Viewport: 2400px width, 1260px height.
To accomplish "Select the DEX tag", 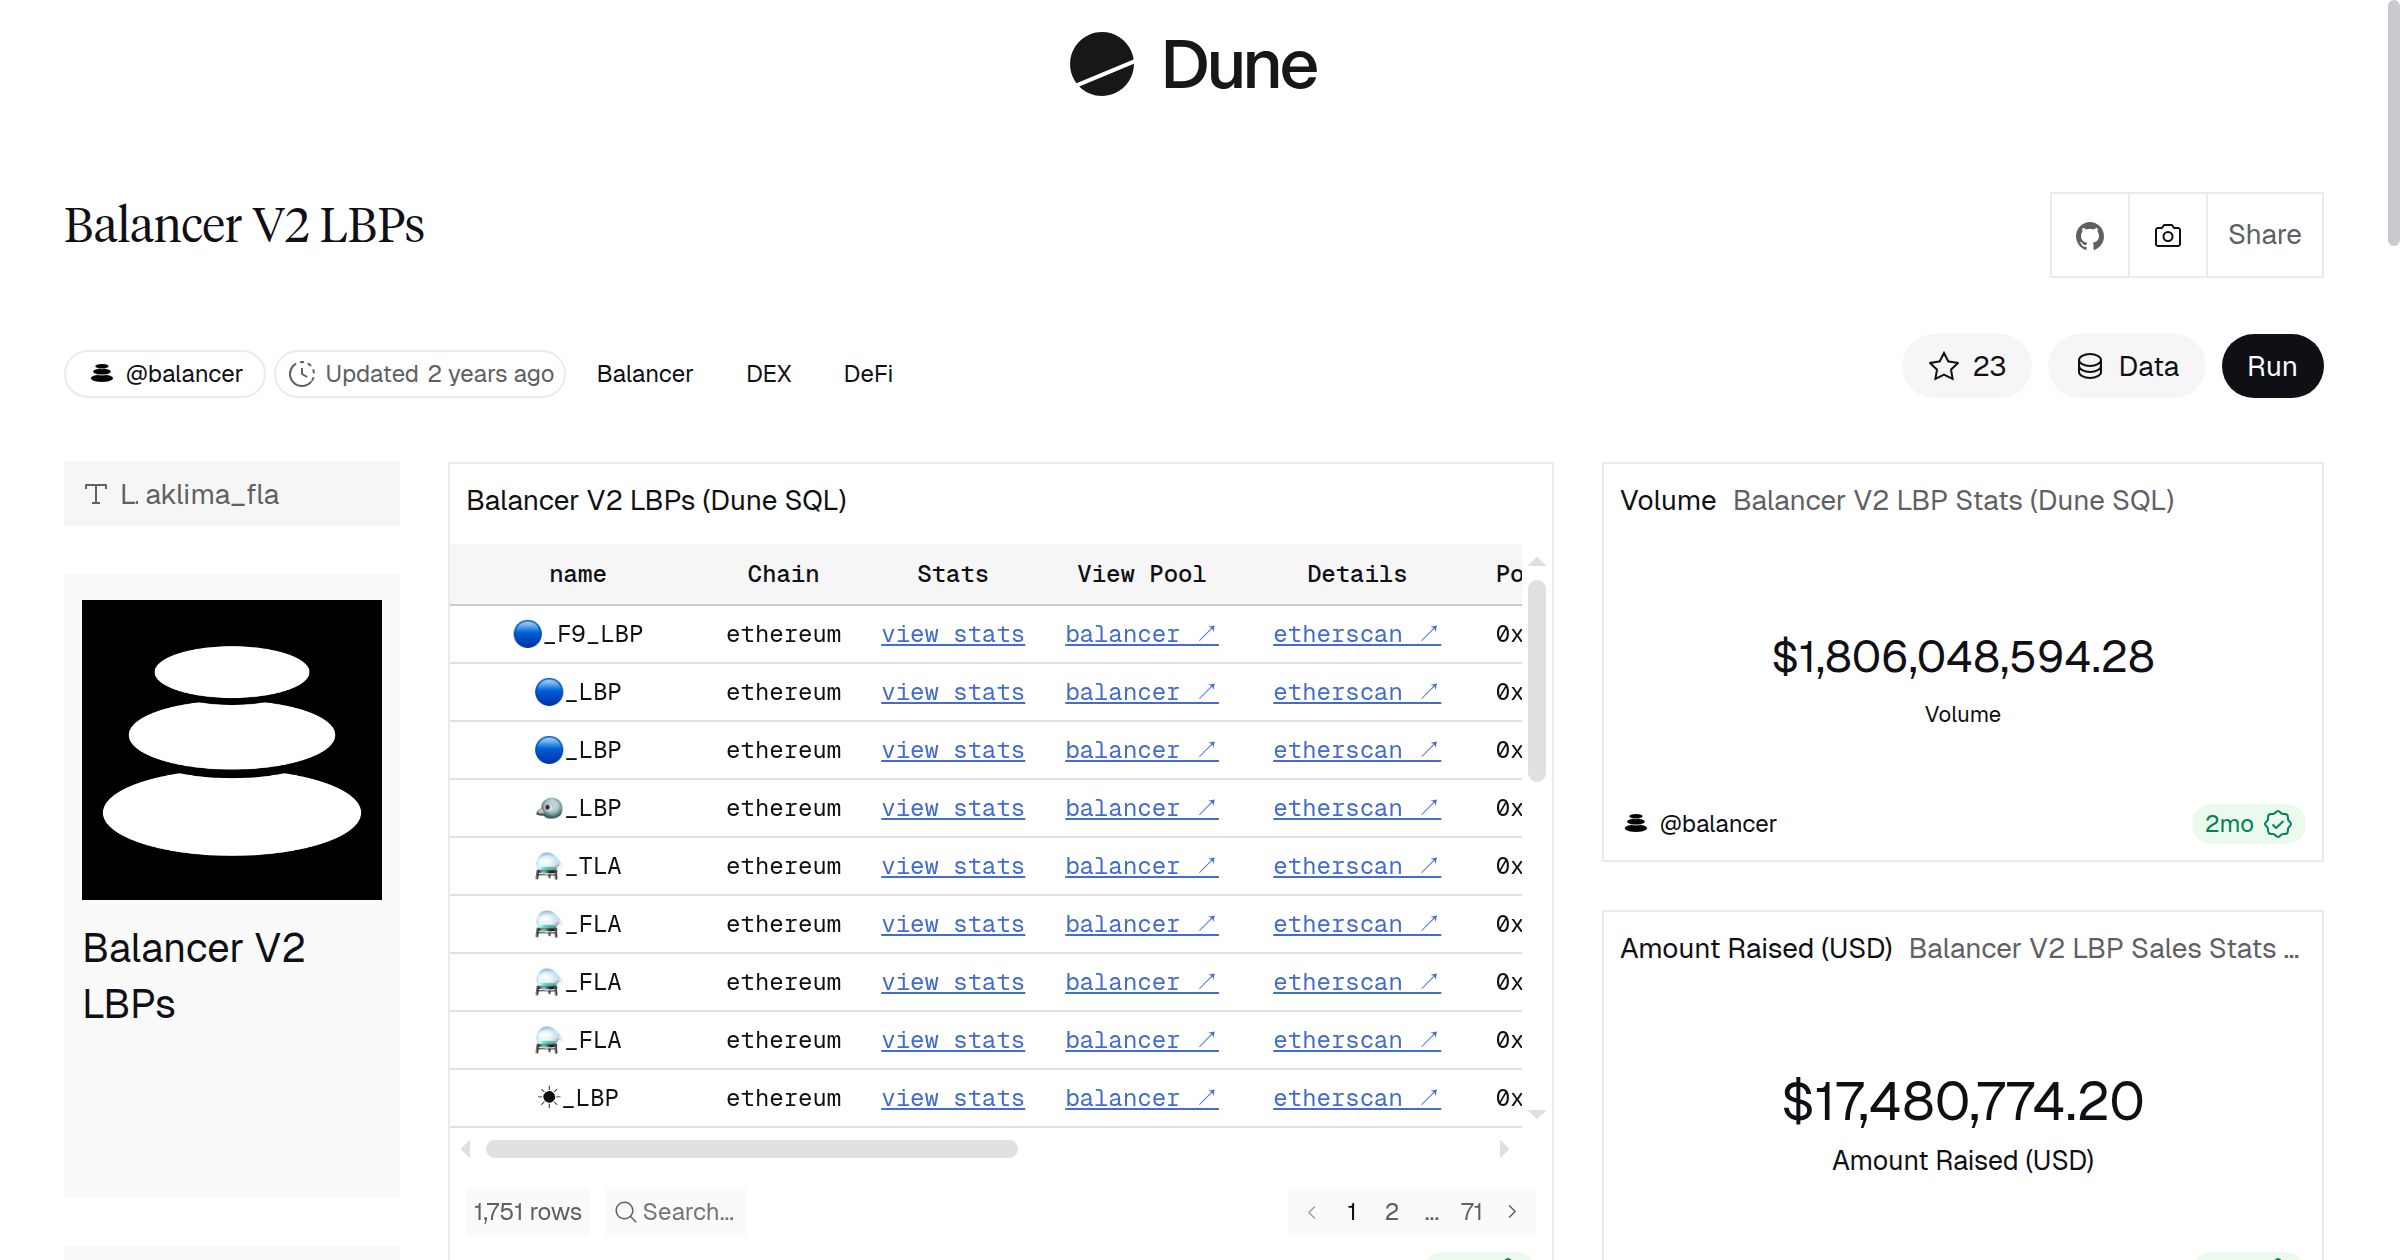I will click(768, 374).
